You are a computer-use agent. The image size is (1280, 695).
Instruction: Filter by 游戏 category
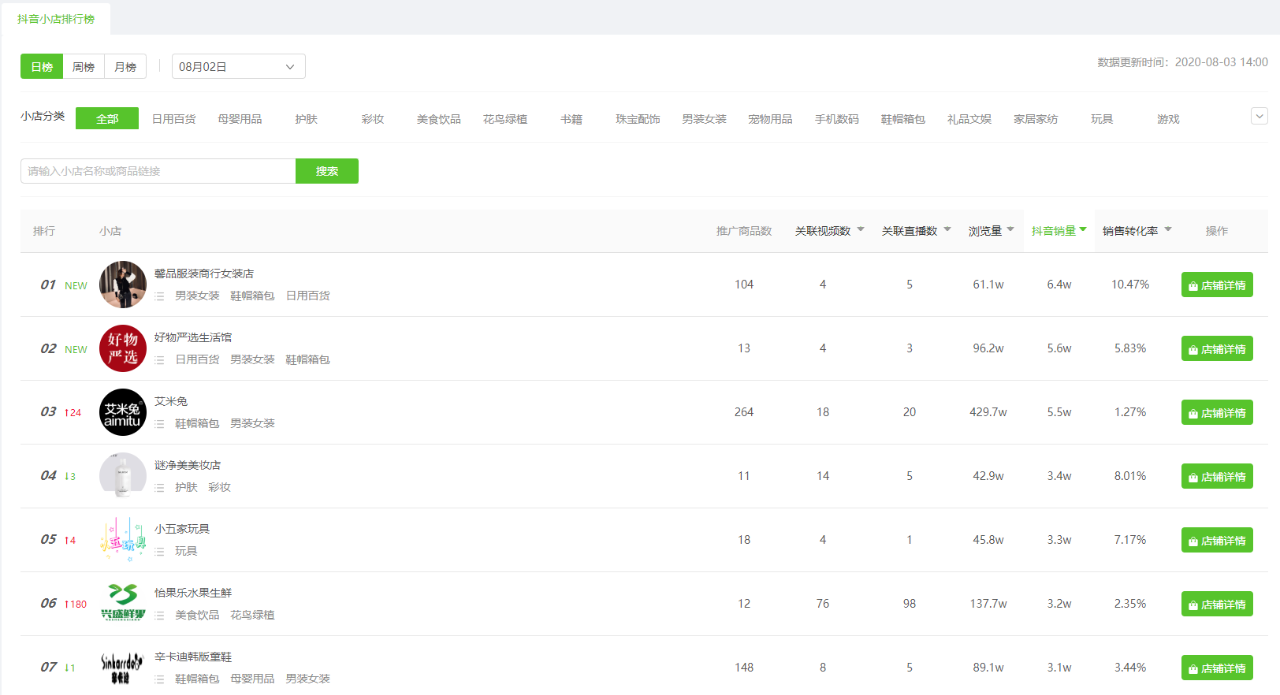(x=1168, y=119)
